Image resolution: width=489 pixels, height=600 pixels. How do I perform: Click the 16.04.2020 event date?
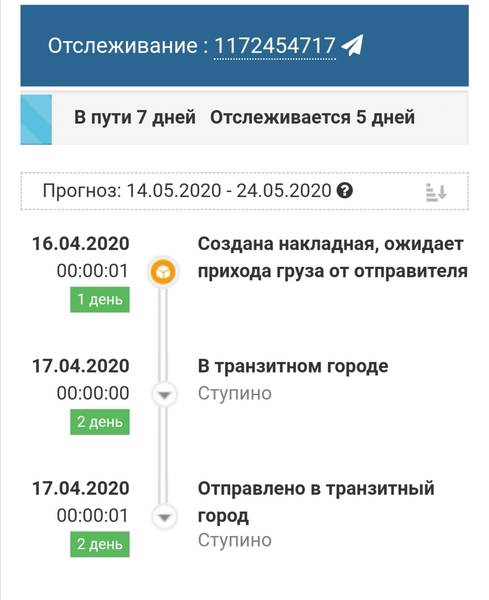coord(81,244)
